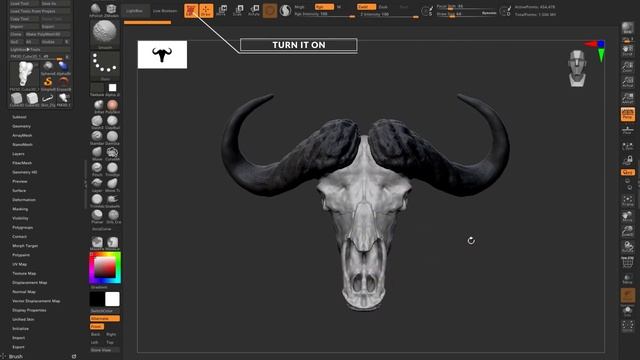The width and height of the screenshot is (640, 360).
Task: Click the Ghost icon on right shelf
Action: 627,295
